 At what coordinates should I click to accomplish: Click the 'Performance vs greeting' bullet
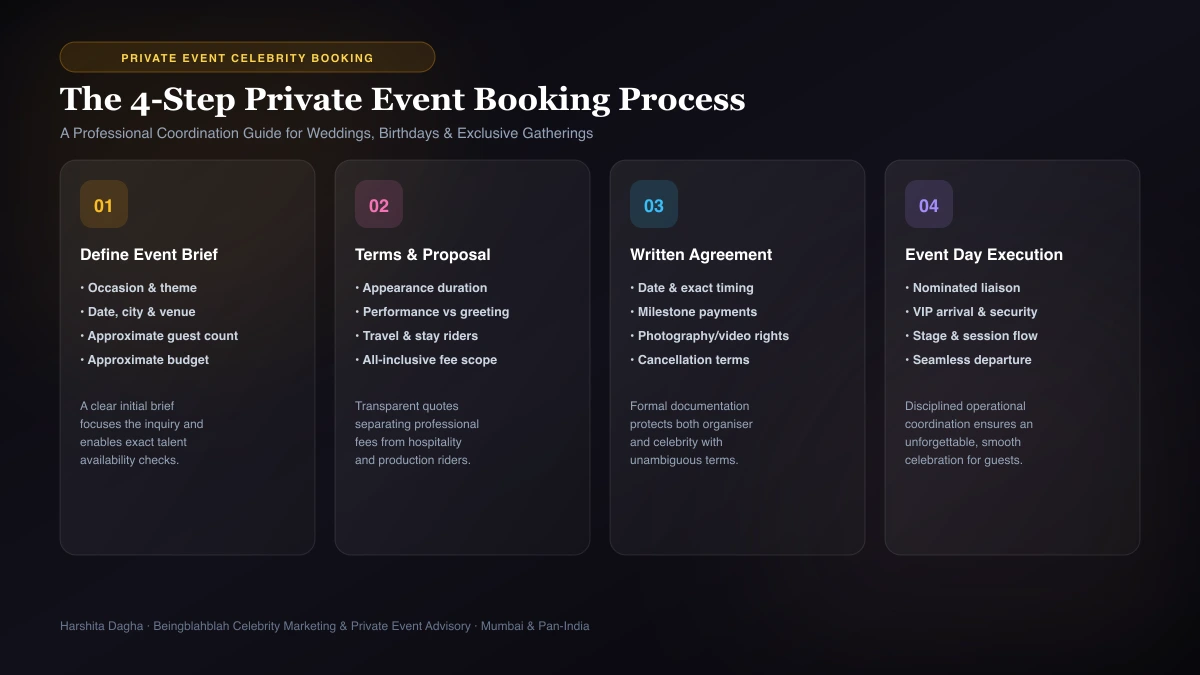[432, 312]
